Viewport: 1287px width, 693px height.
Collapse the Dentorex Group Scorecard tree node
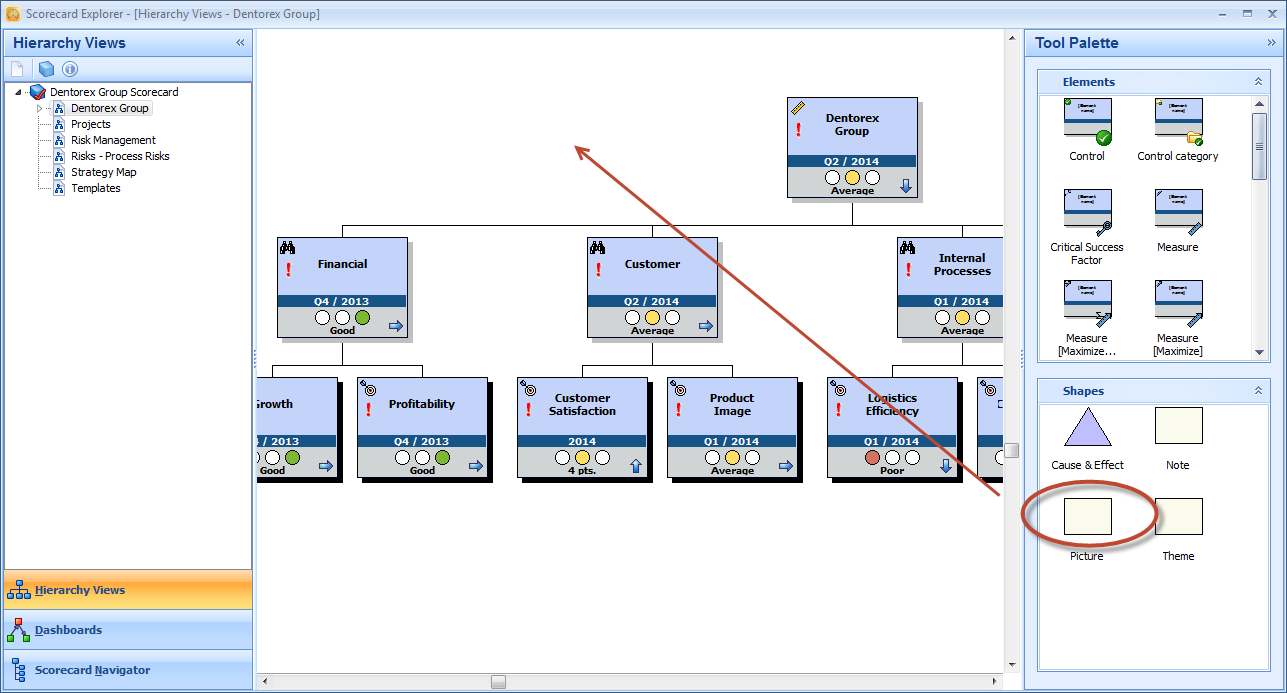pos(19,92)
